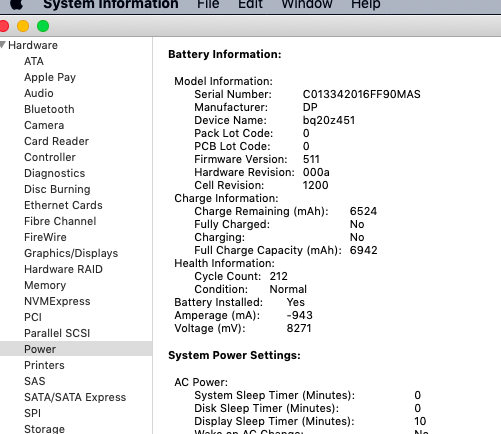Select ATA in the sidebar
This screenshot has height=434, width=501.
34,61
